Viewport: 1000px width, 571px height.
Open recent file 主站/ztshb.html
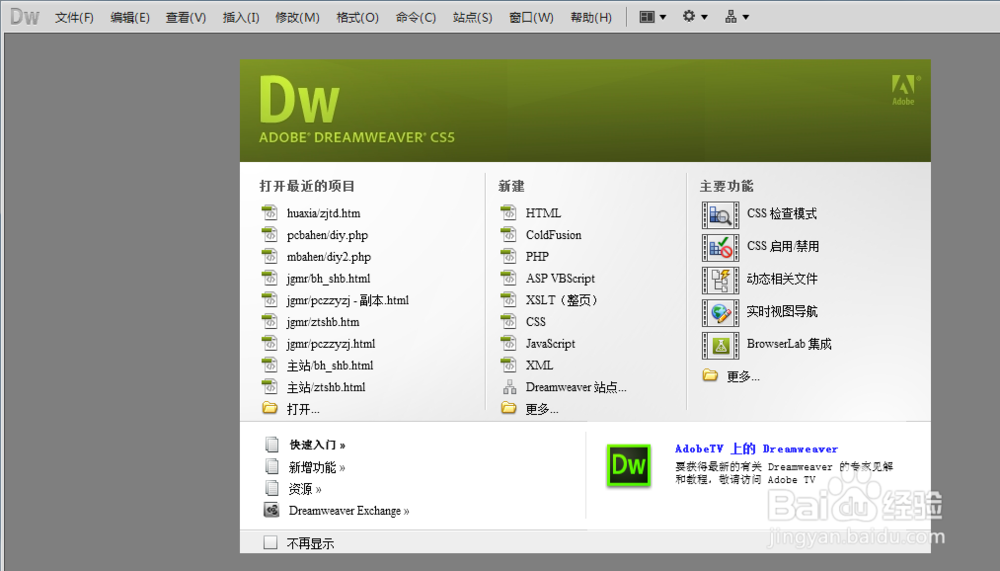click(x=326, y=387)
